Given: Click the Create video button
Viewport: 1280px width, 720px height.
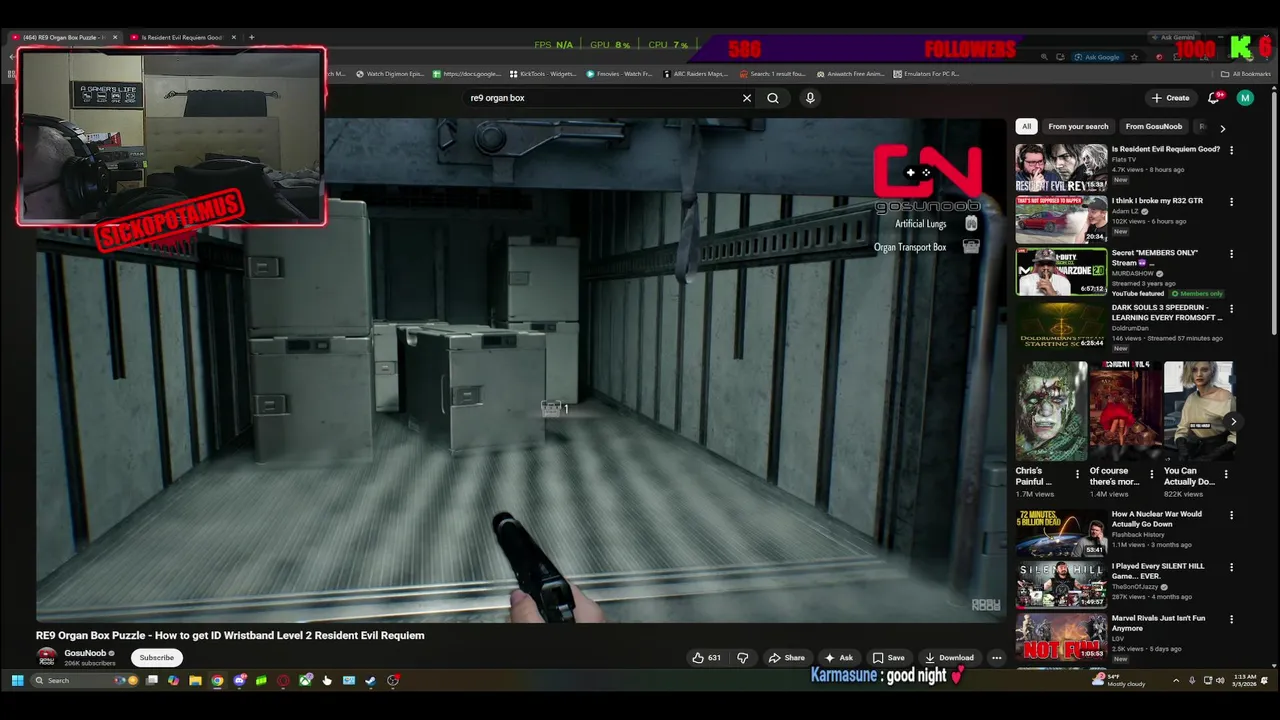Looking at the screenshot, I should coord(1170,98).
